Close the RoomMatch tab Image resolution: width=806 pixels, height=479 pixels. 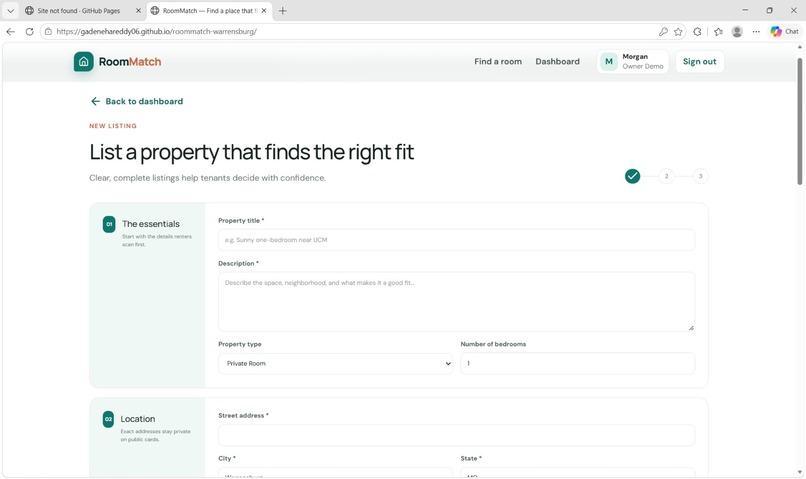coord(264,10)
